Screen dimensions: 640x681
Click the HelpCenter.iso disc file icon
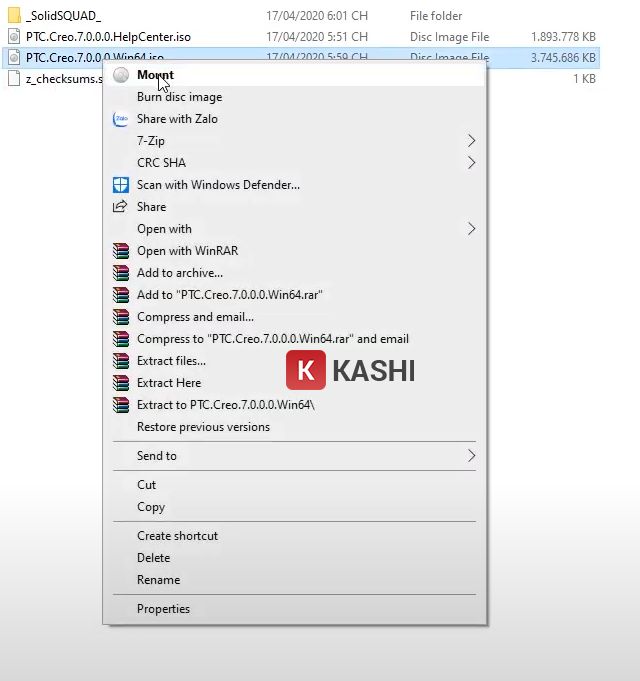[14, 36]
